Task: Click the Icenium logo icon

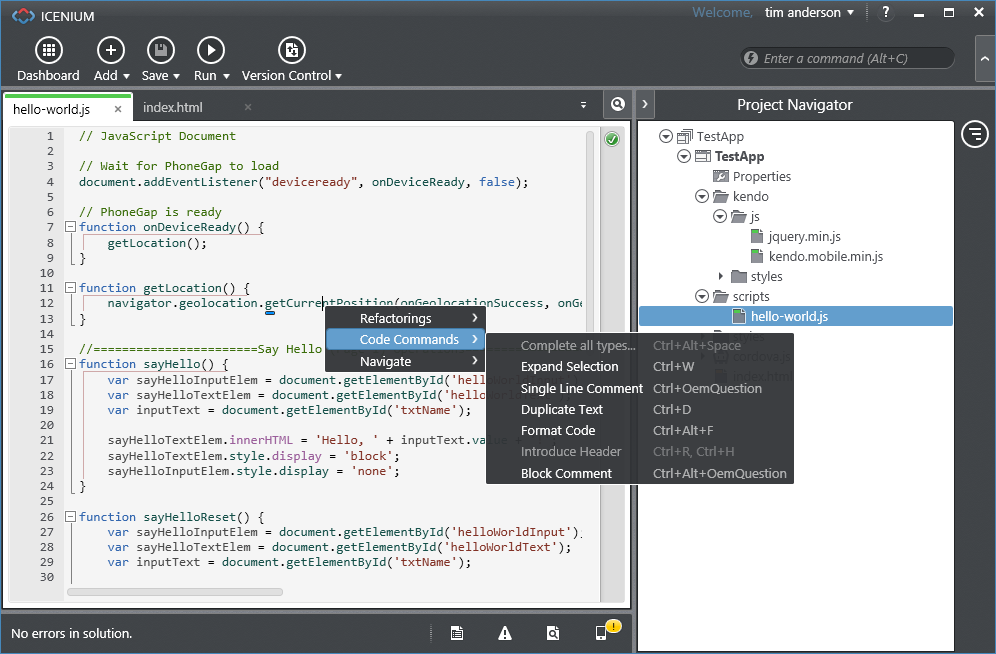Action: (x=23, y=16)
